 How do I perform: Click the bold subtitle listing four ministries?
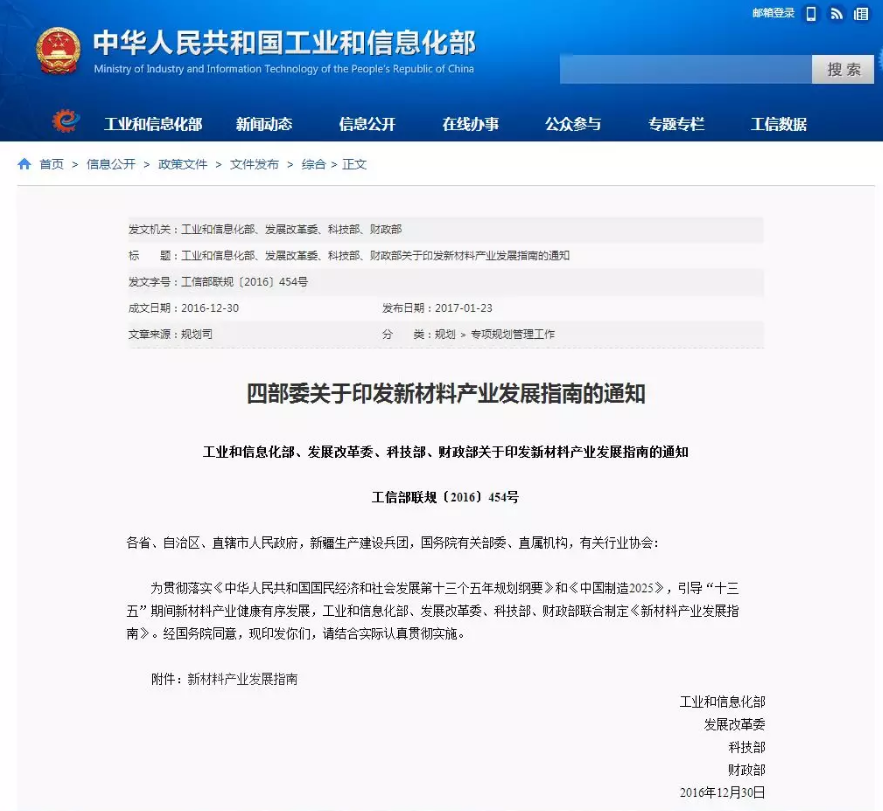(x=445, y=452)
